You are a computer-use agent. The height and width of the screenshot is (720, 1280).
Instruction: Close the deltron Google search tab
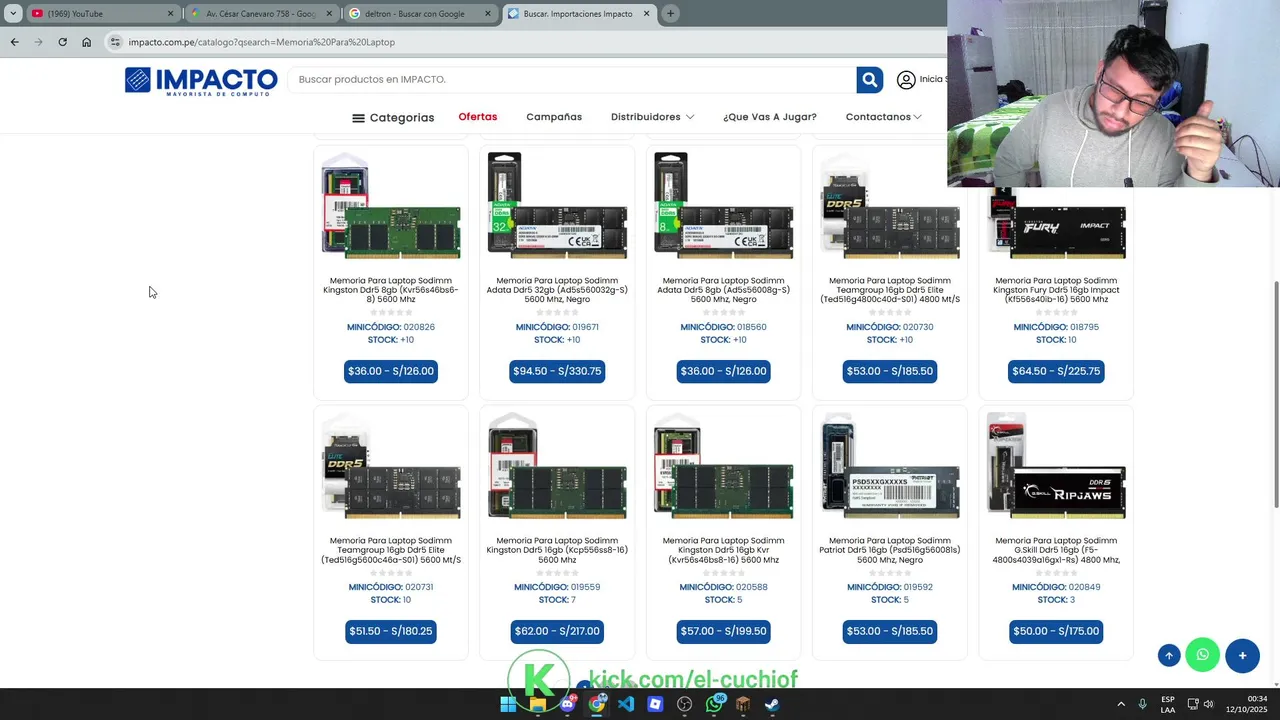[488, 14]
